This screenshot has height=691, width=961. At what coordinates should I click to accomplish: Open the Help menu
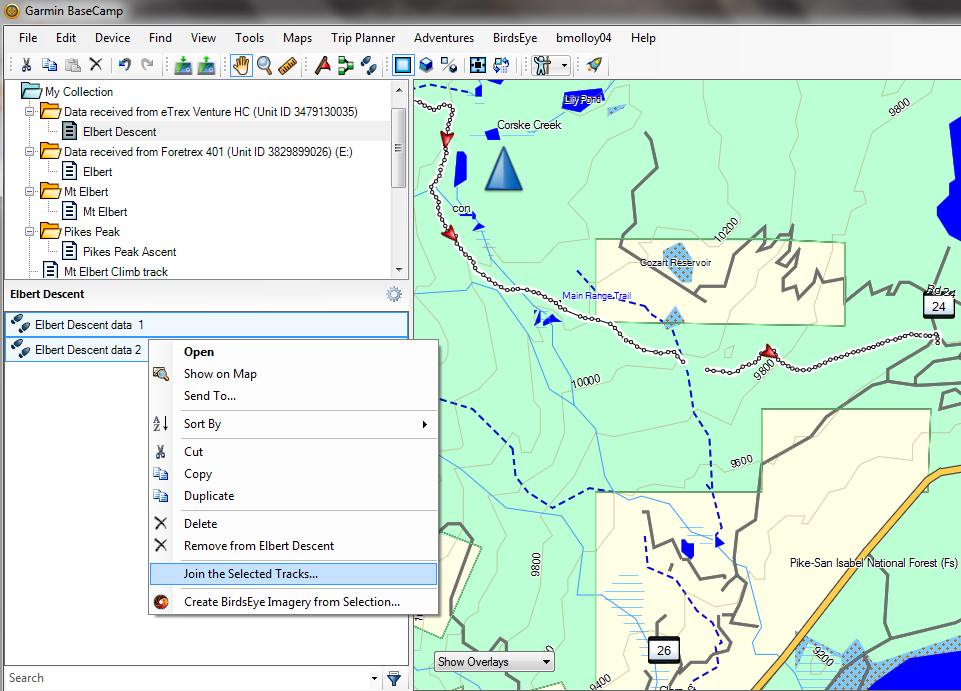tap(643, 38)
